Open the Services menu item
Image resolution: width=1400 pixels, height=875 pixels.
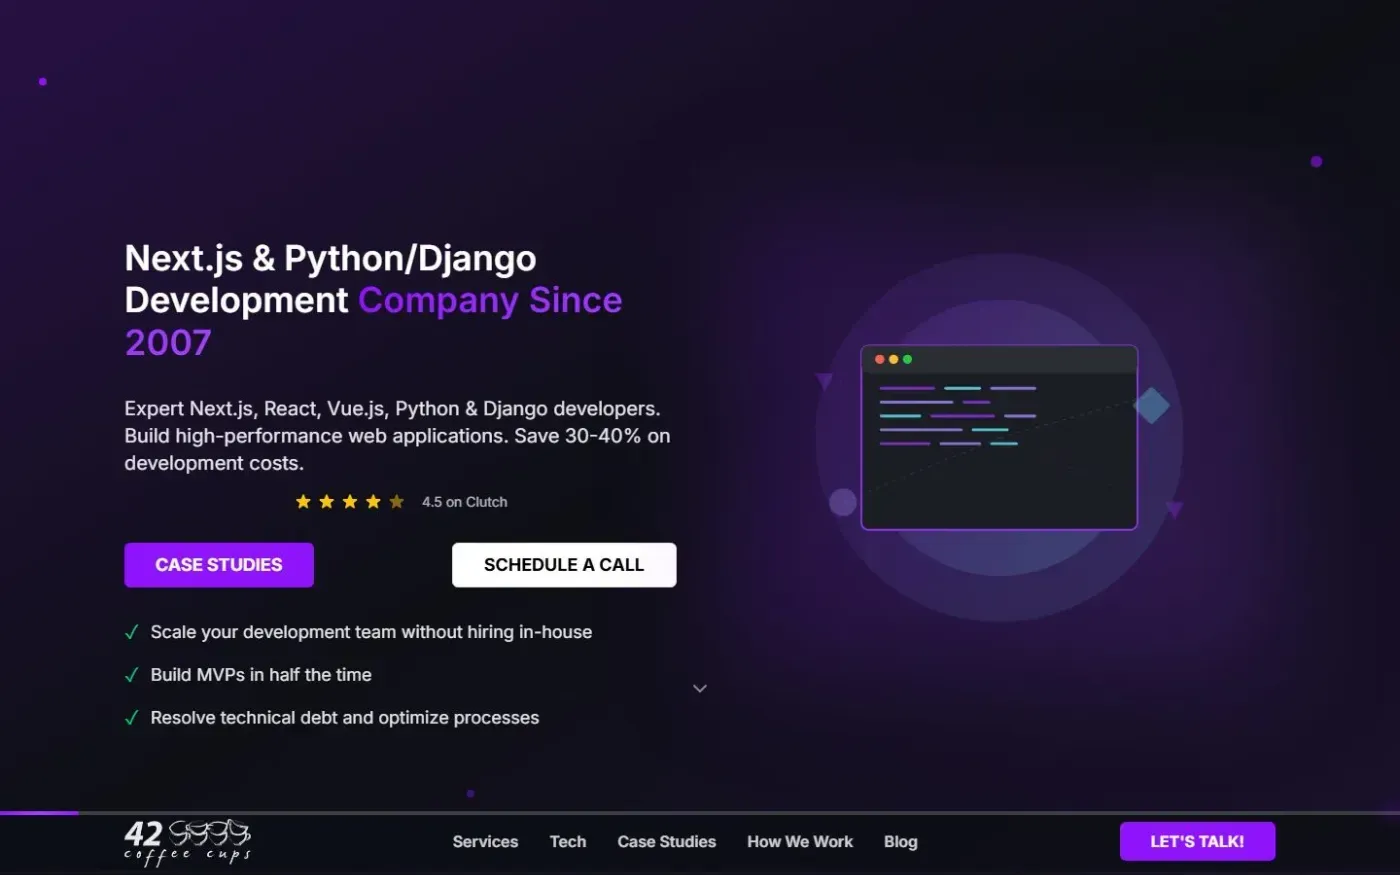[x=485, y=842]
